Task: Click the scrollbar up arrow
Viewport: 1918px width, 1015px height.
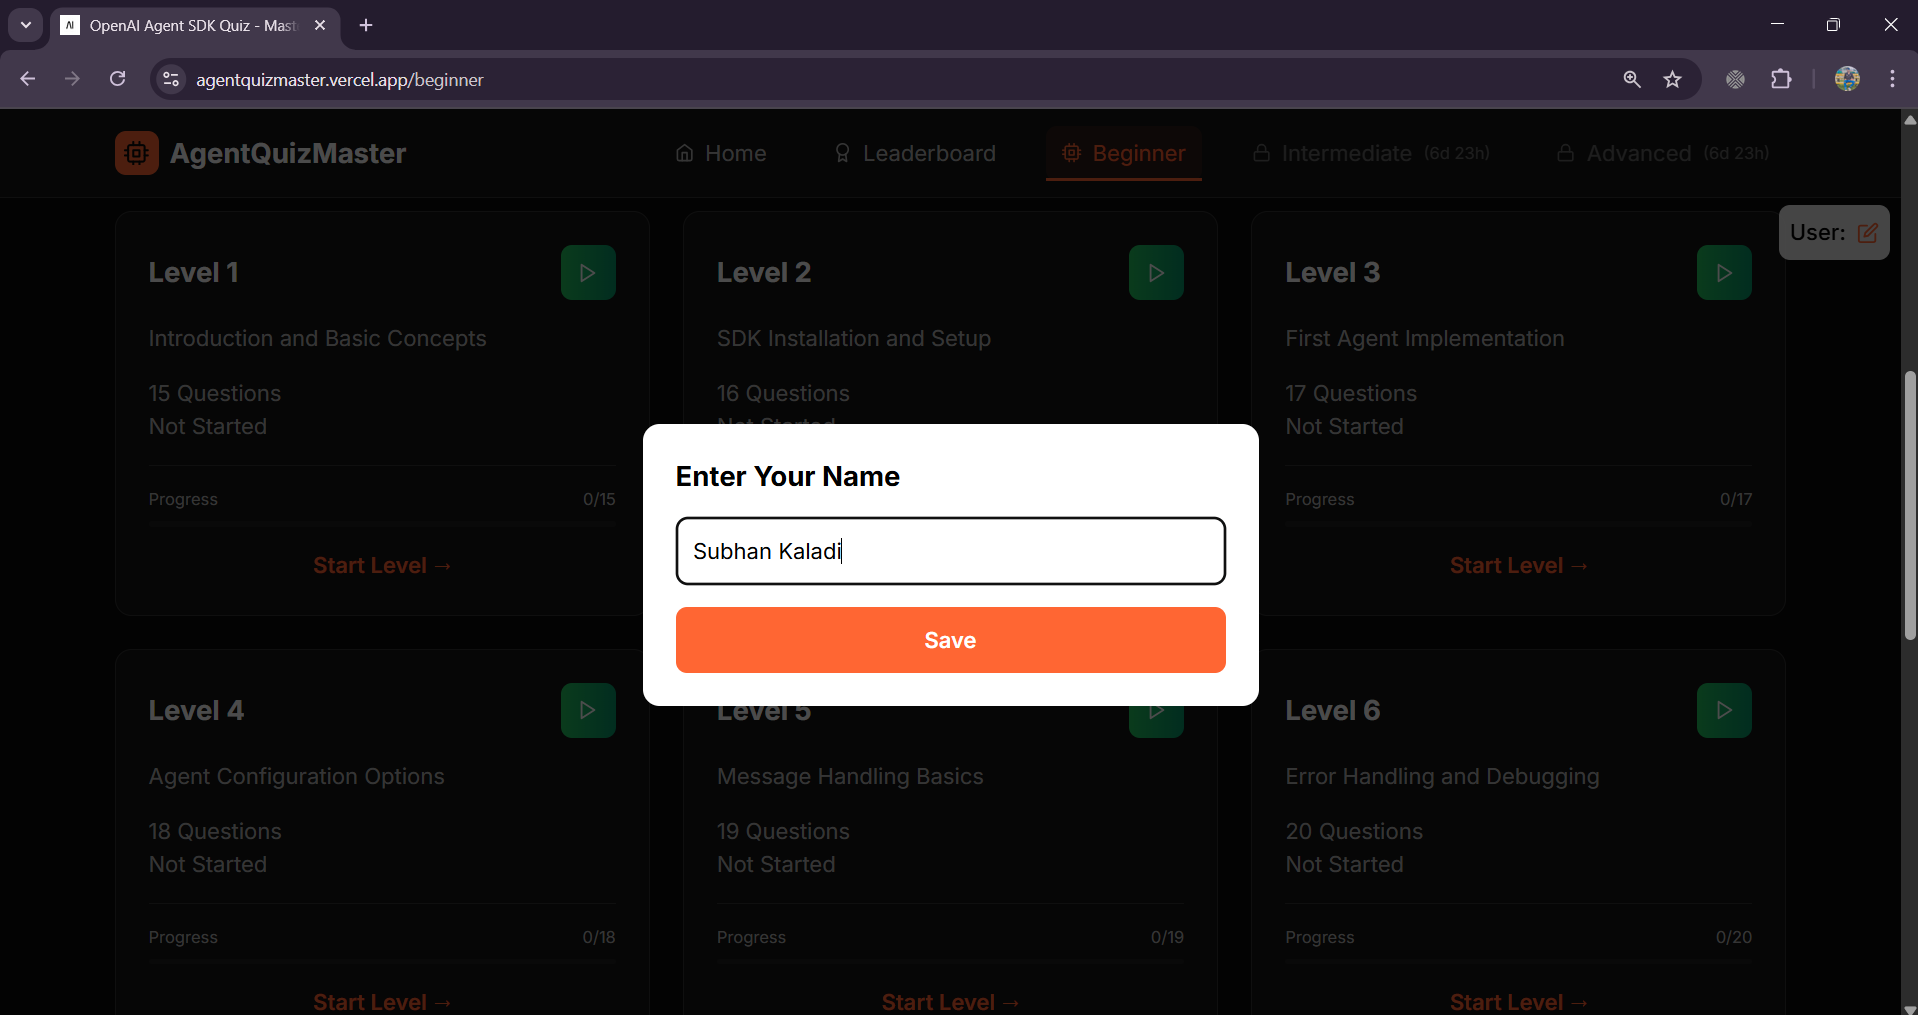Action: click(1910, 119)
